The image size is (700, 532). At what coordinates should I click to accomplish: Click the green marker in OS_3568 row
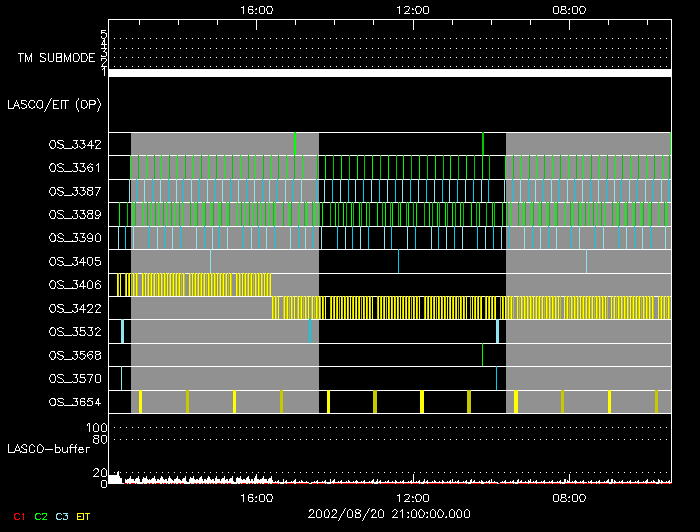click(482, 355)
